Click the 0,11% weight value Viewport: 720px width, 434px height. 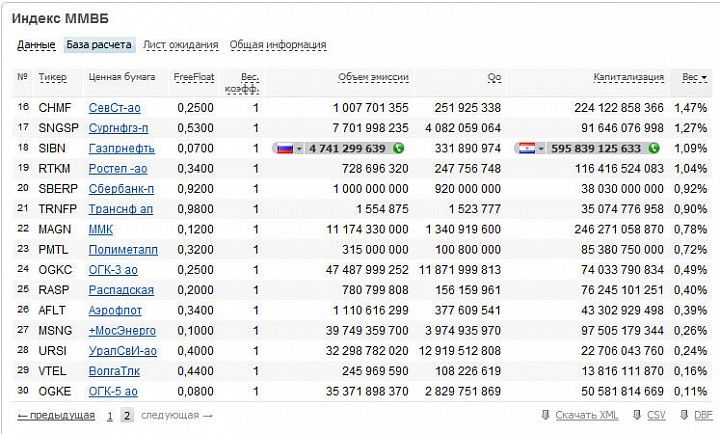point(690,391)
